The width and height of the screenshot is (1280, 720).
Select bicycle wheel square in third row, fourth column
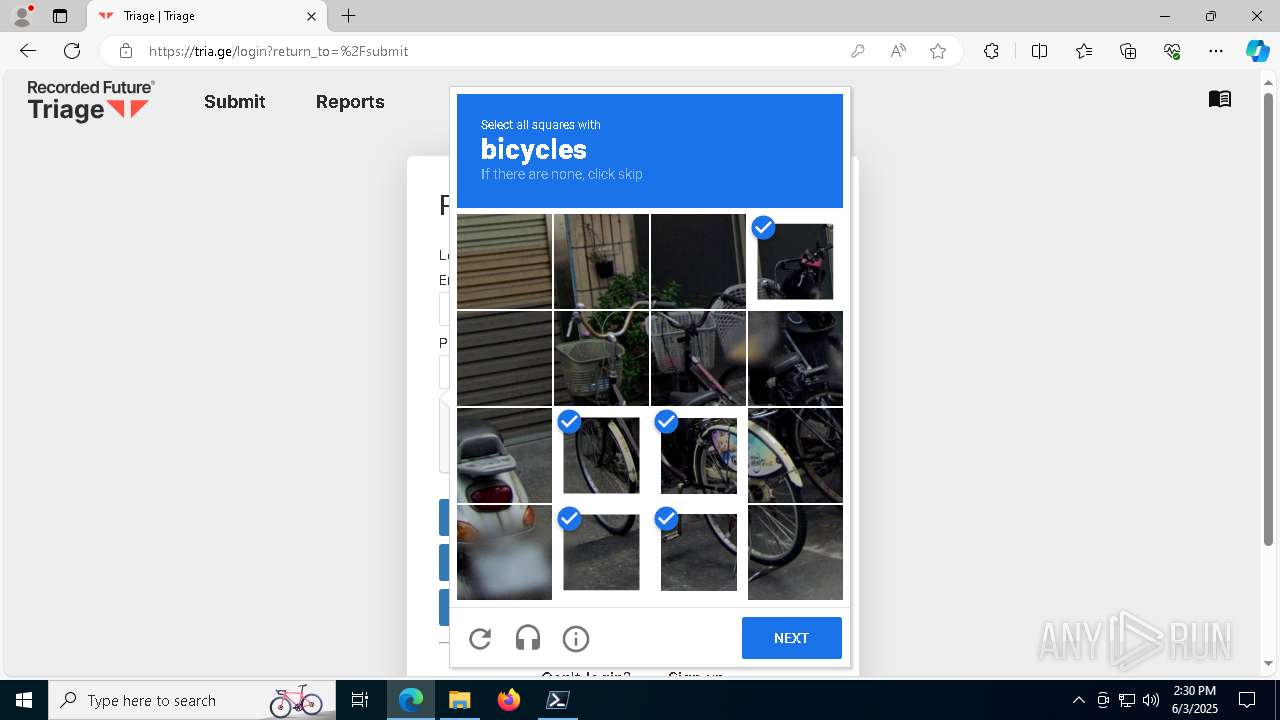[795, 455]
